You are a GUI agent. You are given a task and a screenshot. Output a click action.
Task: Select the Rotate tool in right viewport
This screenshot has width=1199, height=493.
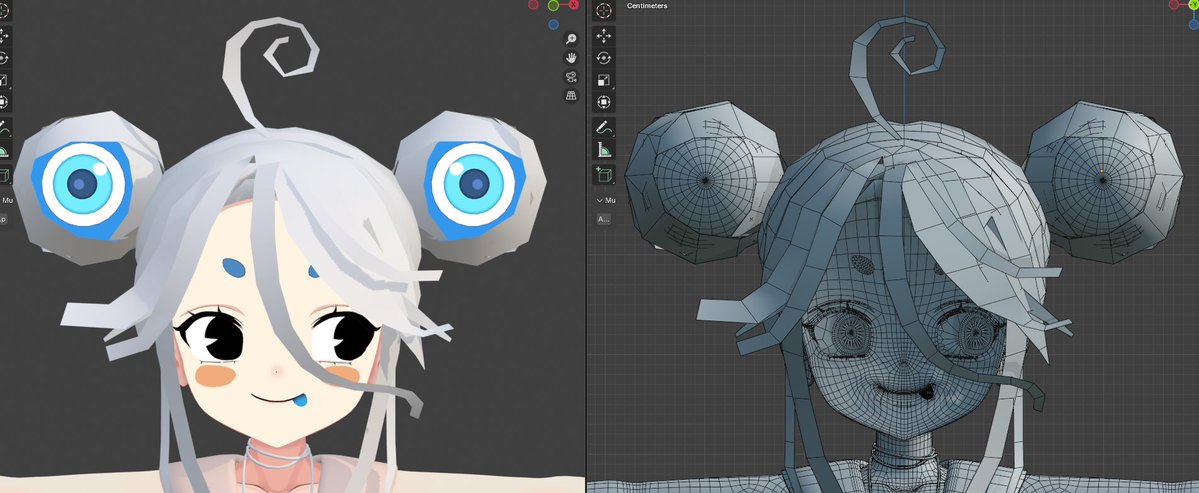click(603, 58)
